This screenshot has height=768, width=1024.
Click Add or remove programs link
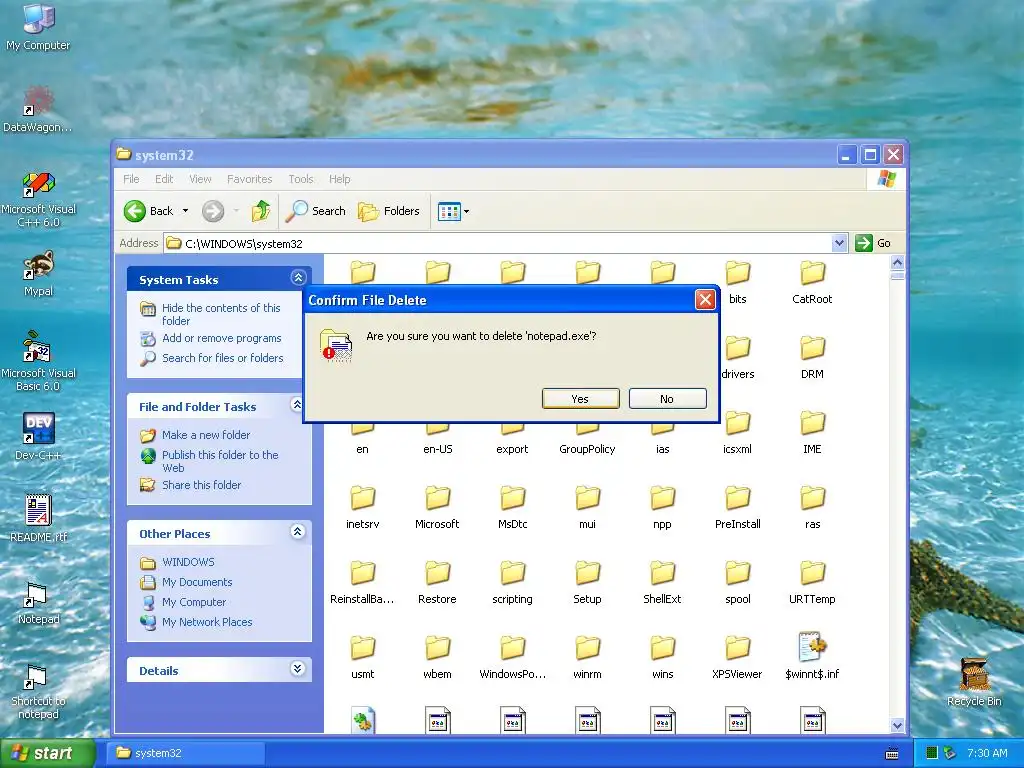221,338
